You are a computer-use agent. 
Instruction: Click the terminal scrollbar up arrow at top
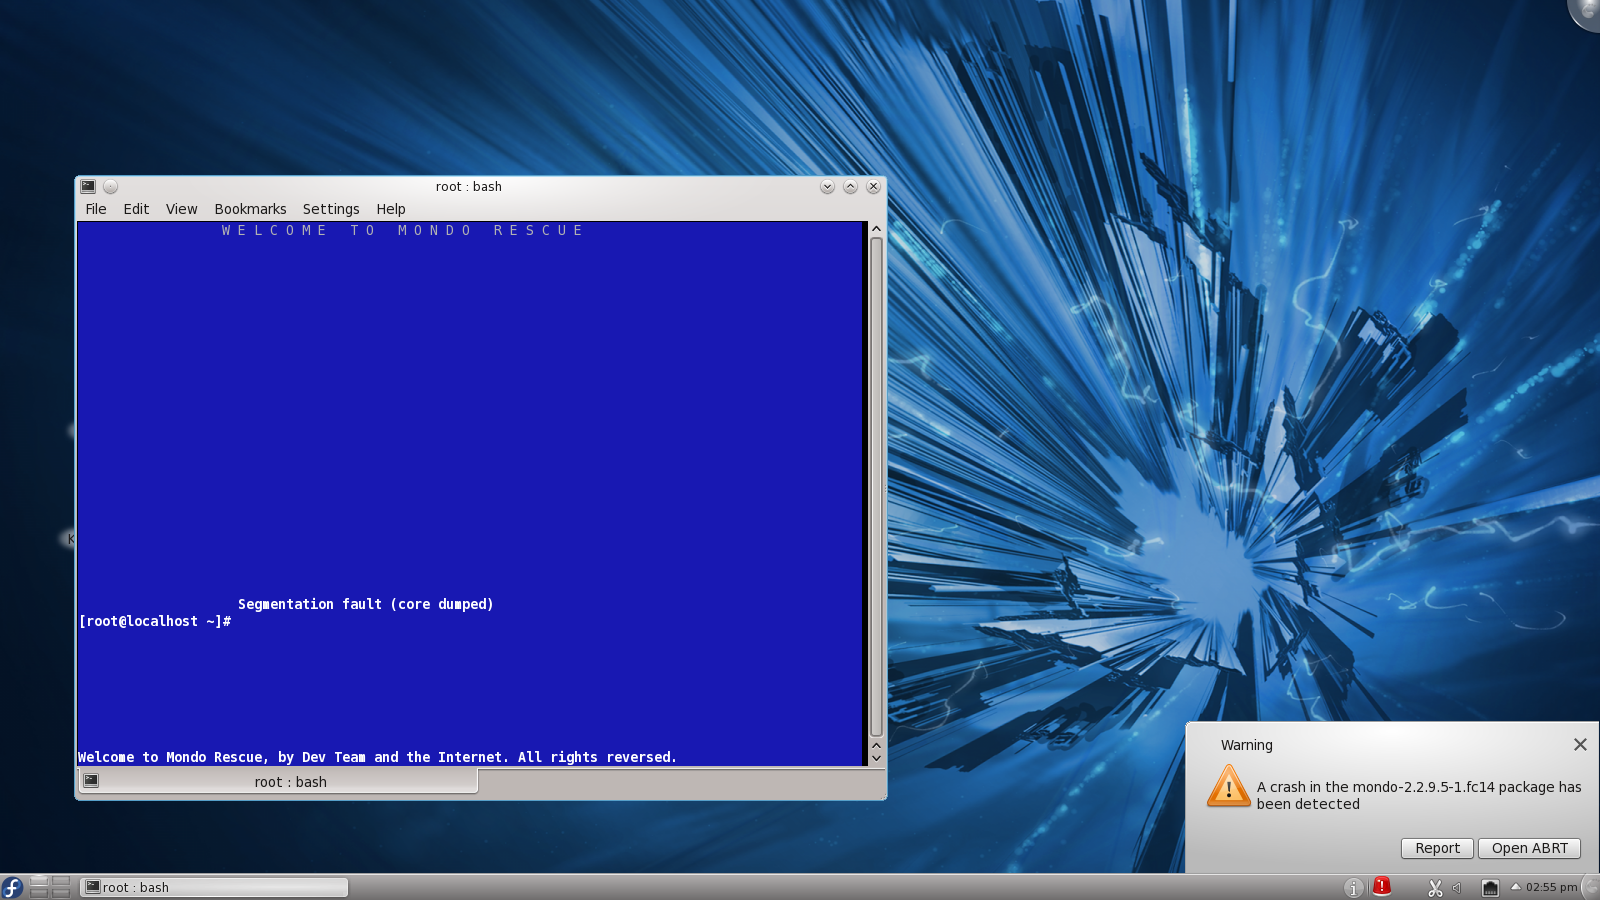[x=876, y=229]
